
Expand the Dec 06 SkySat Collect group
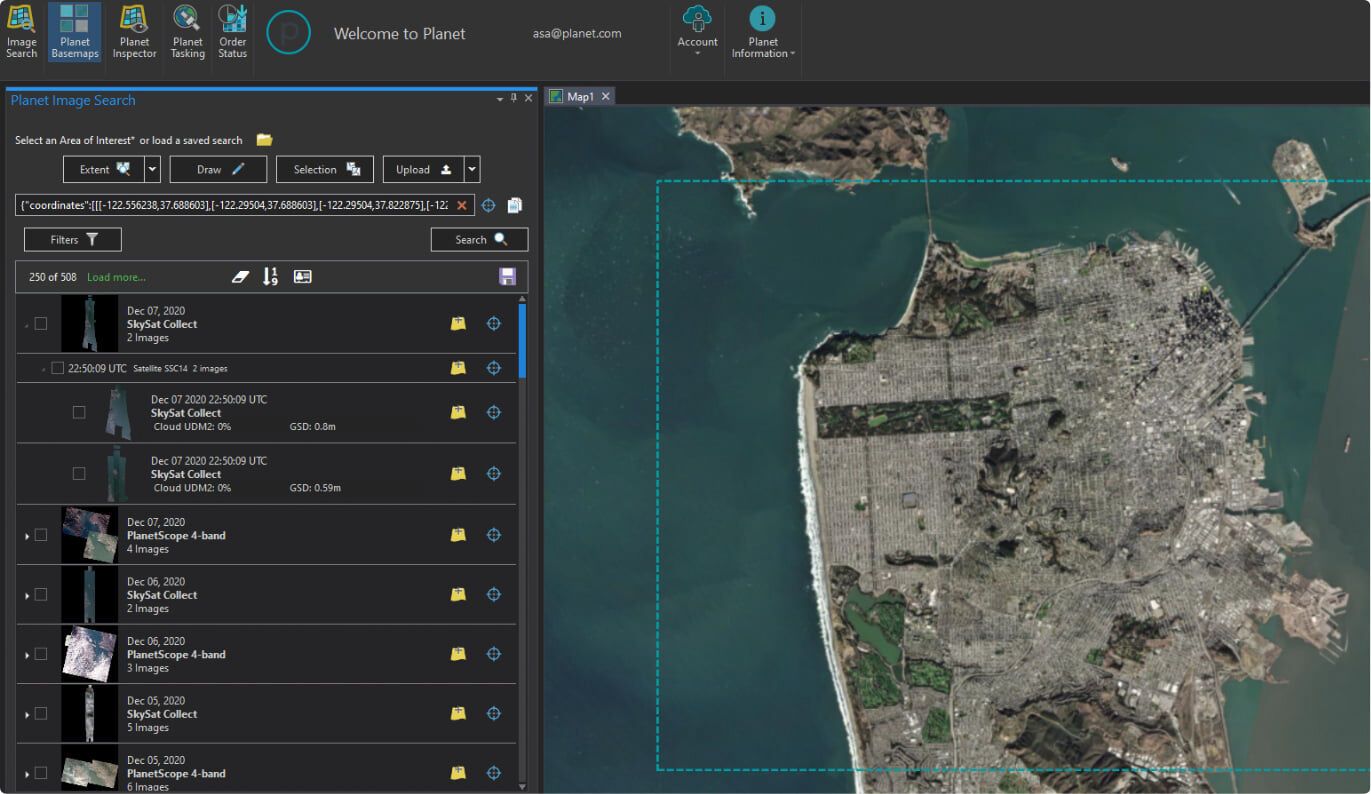(x=27, y=595)
